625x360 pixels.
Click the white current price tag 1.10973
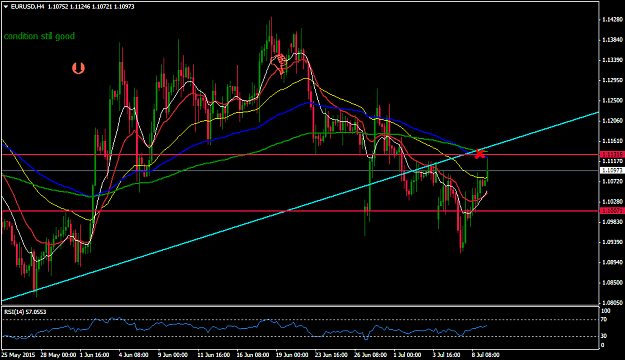coord(611,170)
